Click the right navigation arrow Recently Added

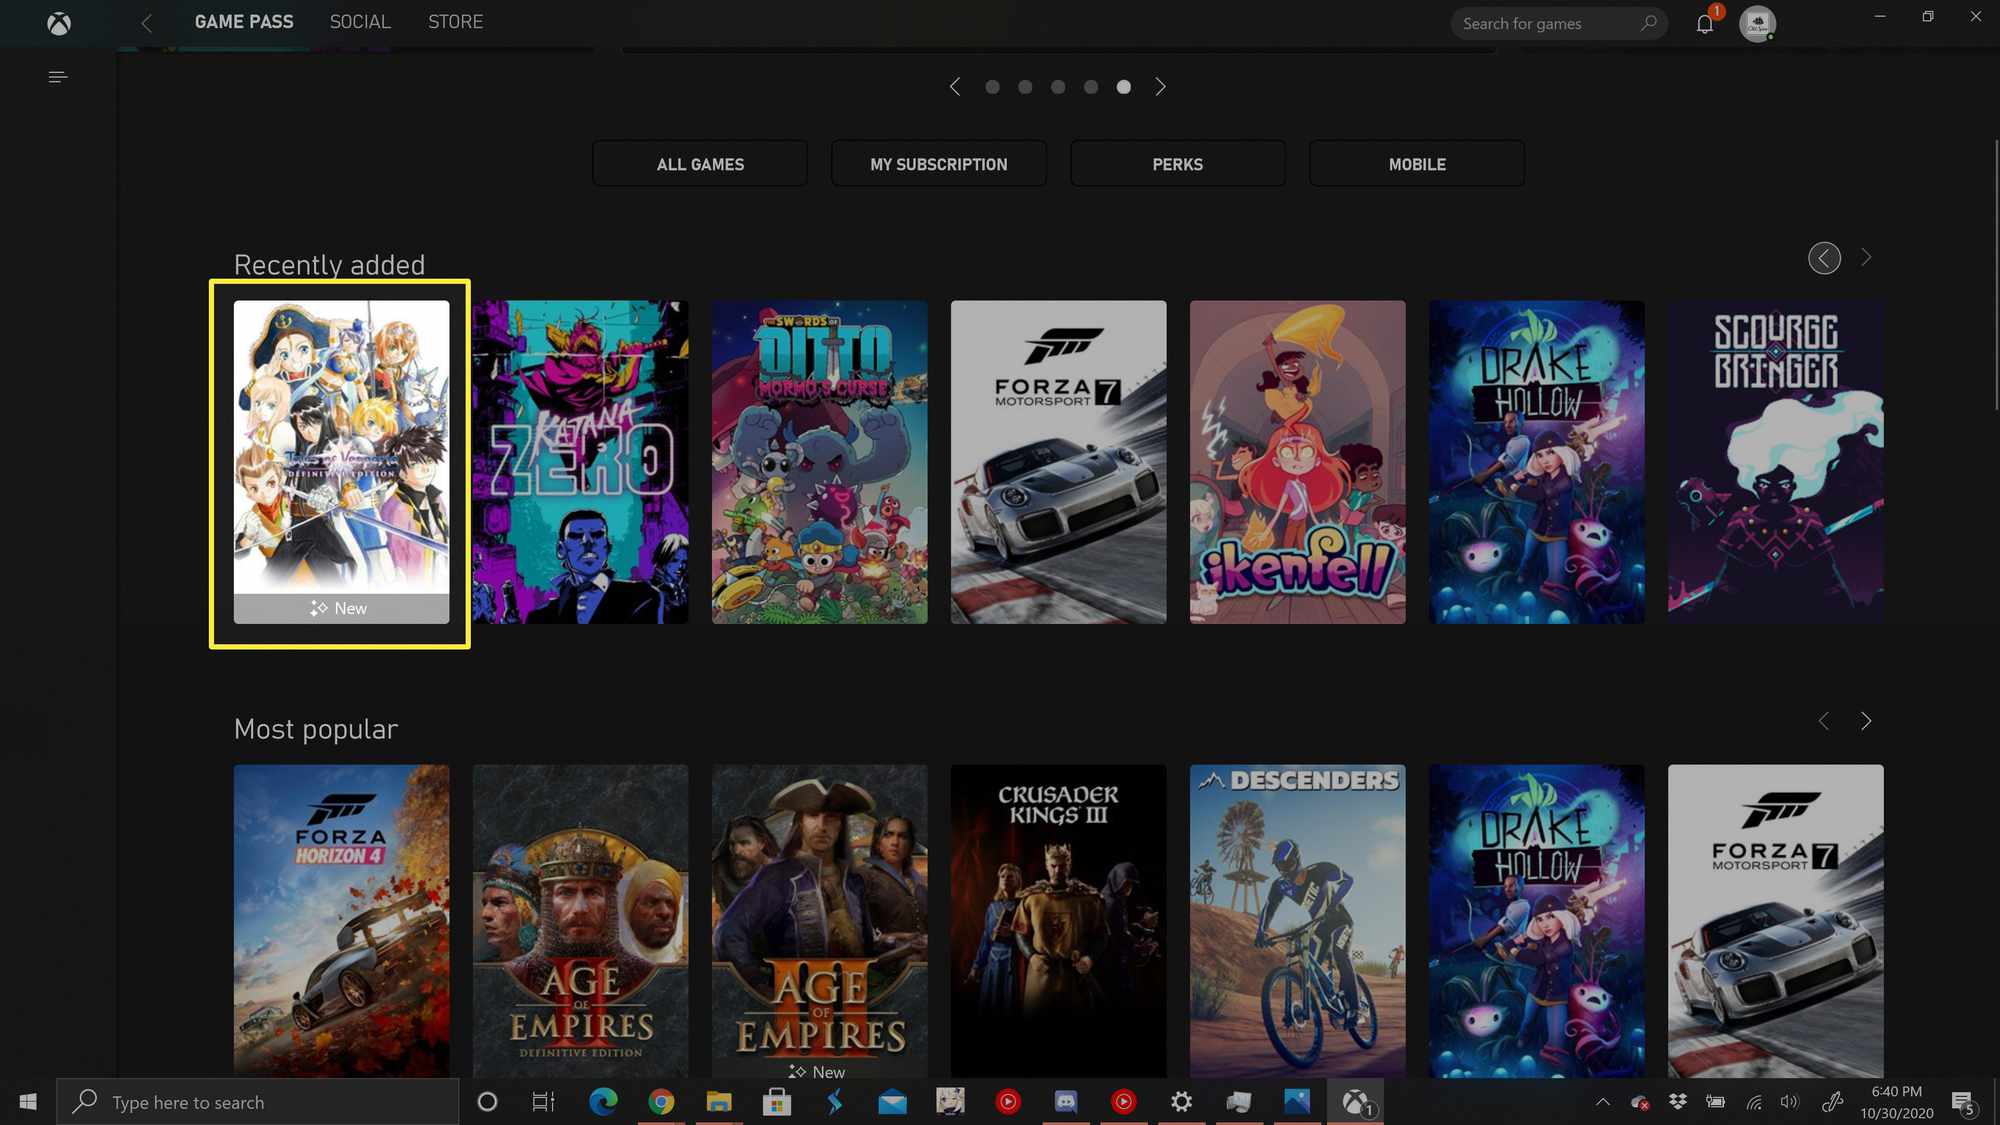[x=1865, y=258]
